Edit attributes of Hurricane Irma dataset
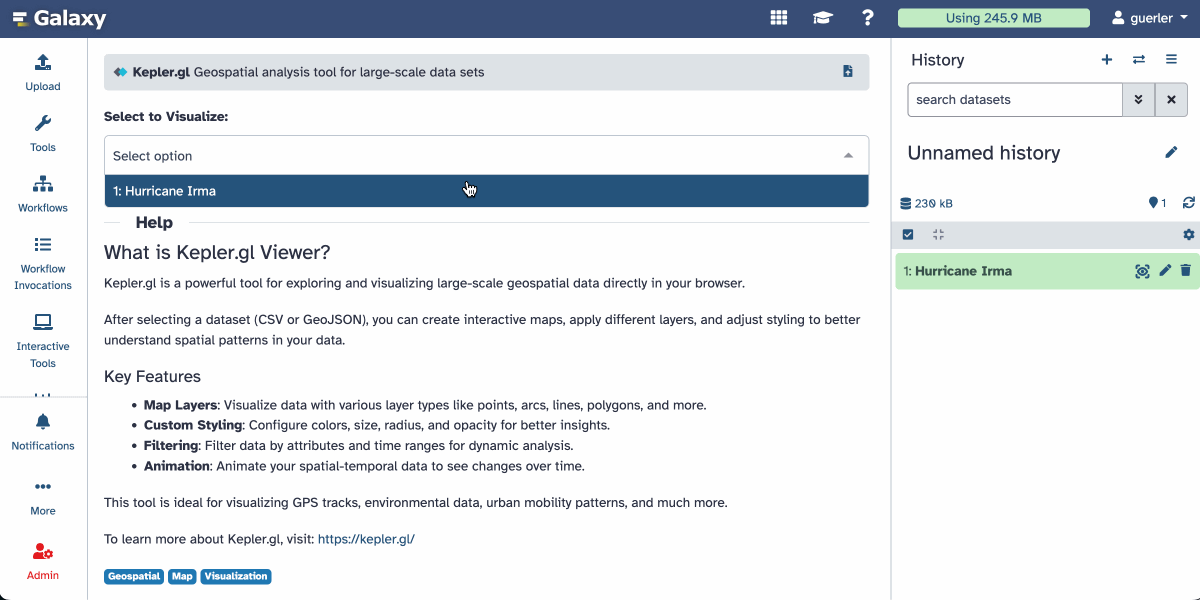1200x600 pixels. pos(1164,271)
